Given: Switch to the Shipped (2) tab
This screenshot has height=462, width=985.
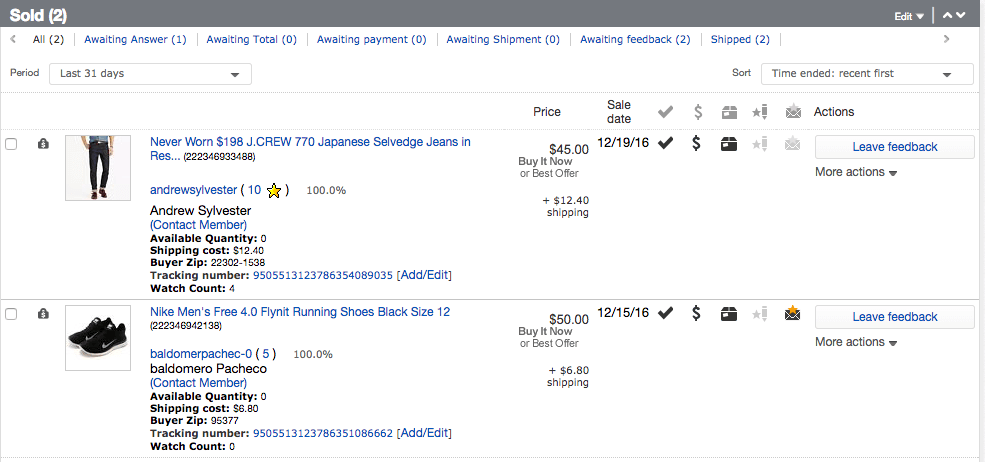Looking at the screenshot, I should tap(740, 39).
